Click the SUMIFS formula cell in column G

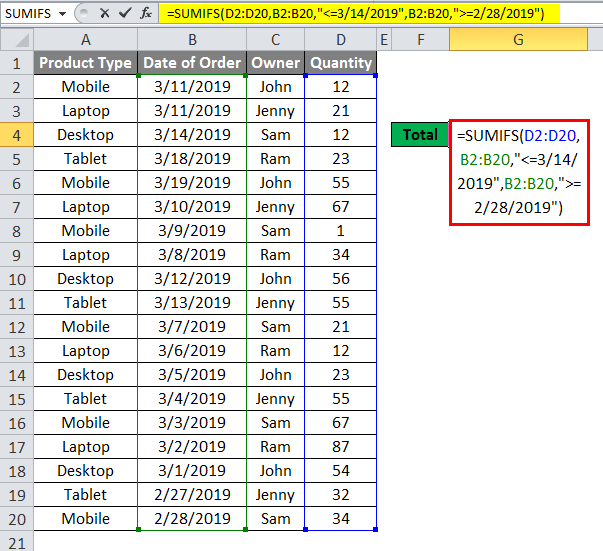pos(519,172)
